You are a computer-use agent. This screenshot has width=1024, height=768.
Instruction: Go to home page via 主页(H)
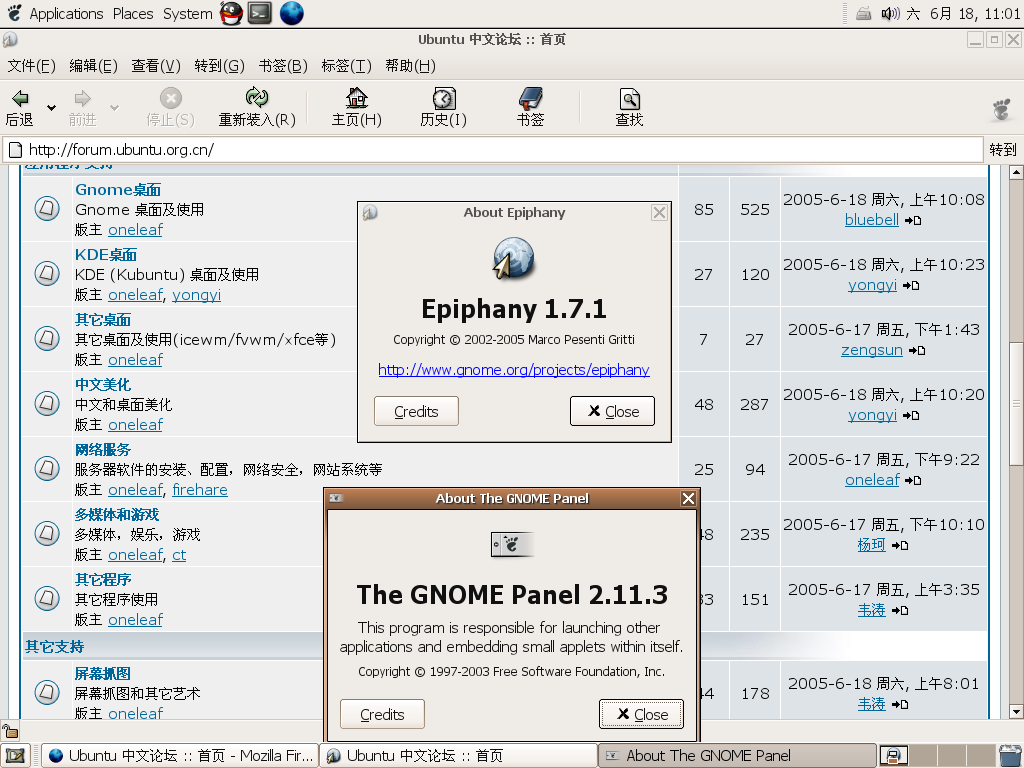(x=357, y=108)
